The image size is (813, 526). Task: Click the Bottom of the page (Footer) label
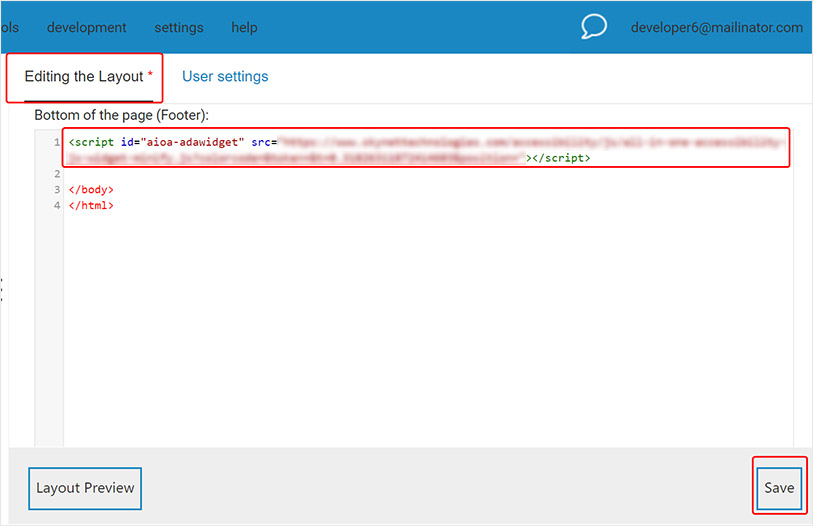click(x=121, y=115)
